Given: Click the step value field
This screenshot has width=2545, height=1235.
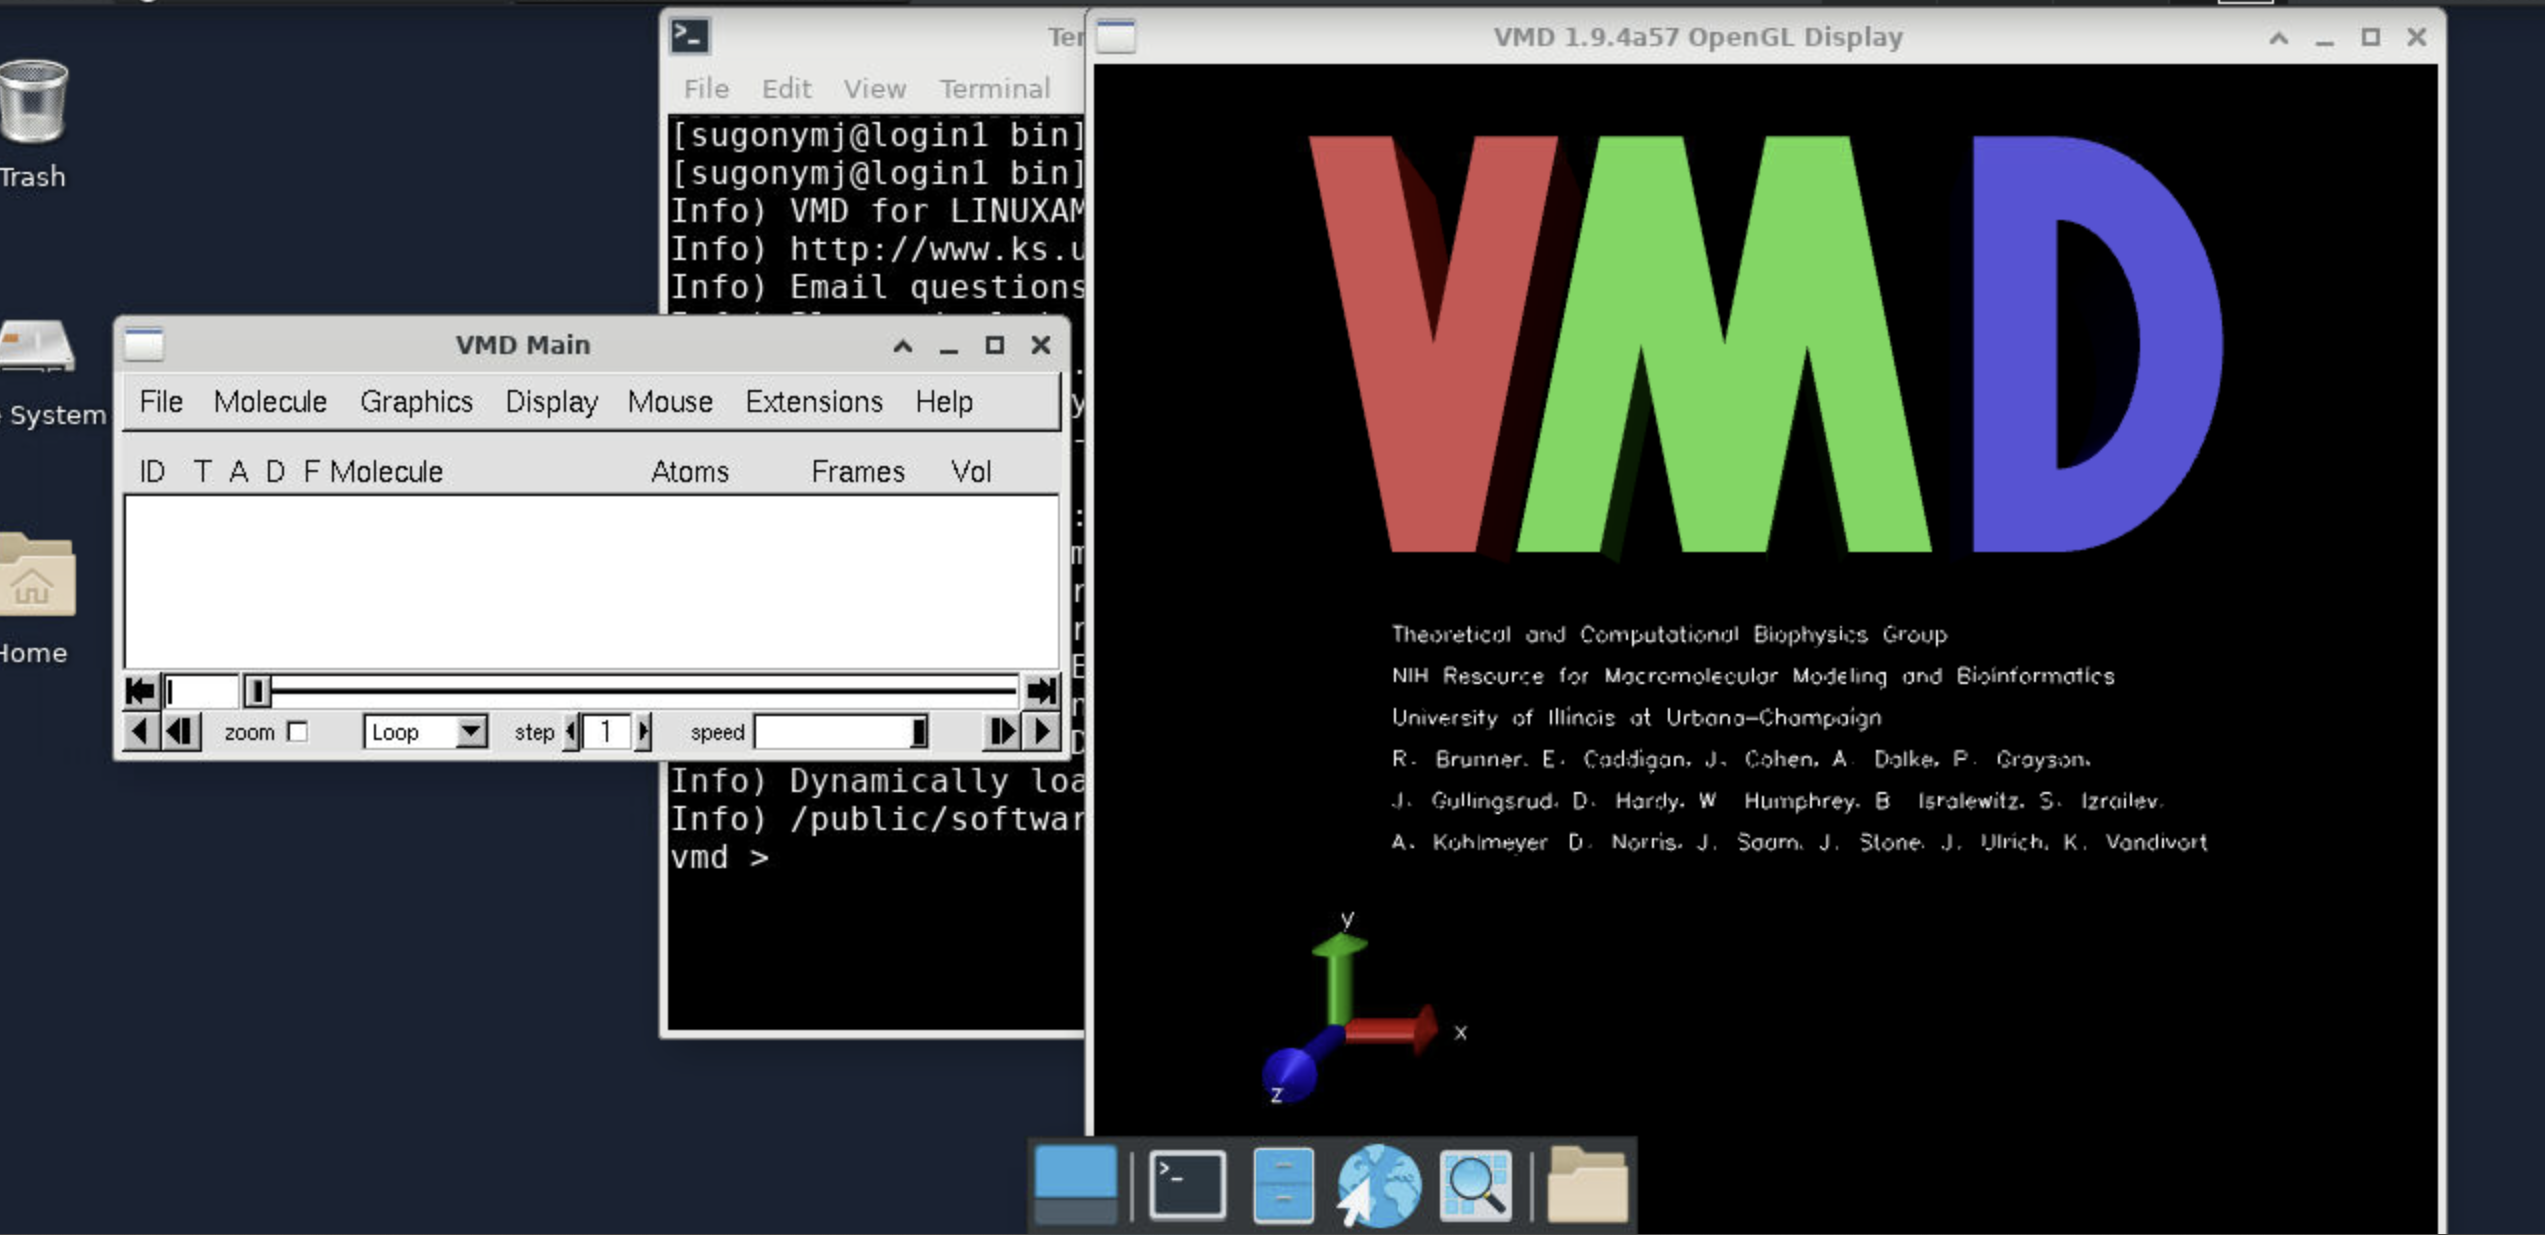Looking at the screenshot, I should point(607,732).
